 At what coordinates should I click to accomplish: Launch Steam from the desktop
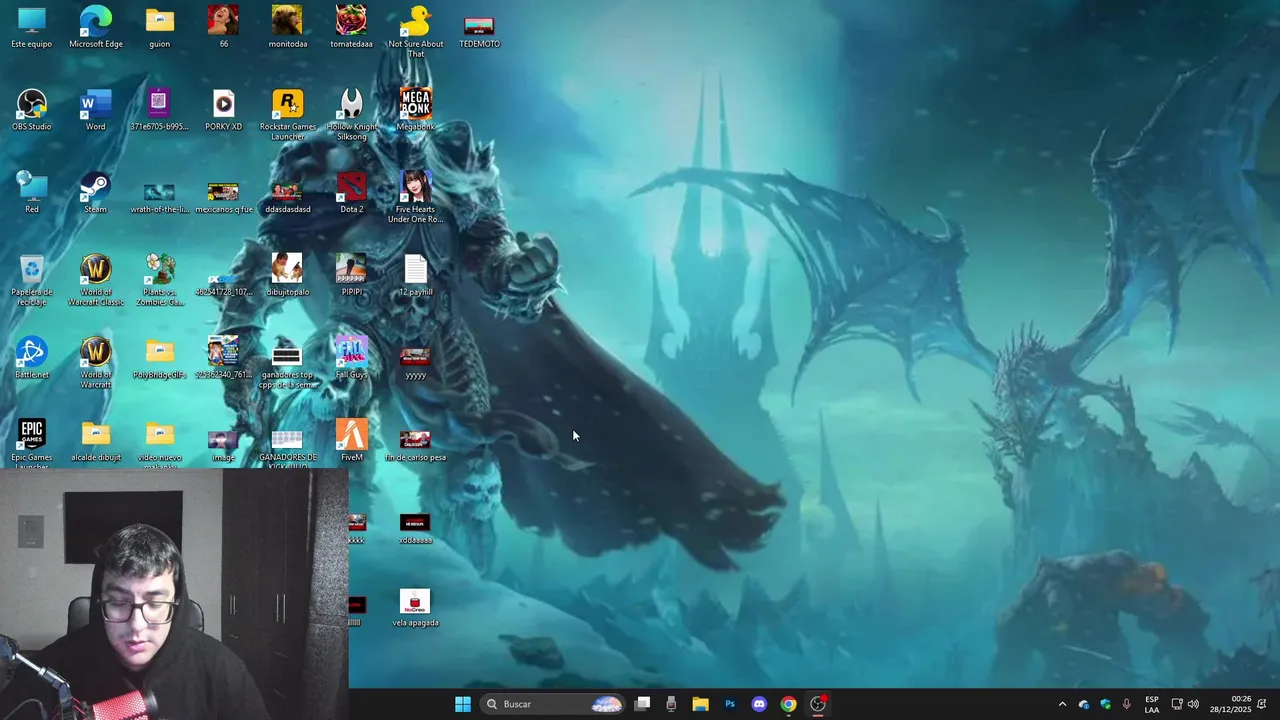pos(96,192)
